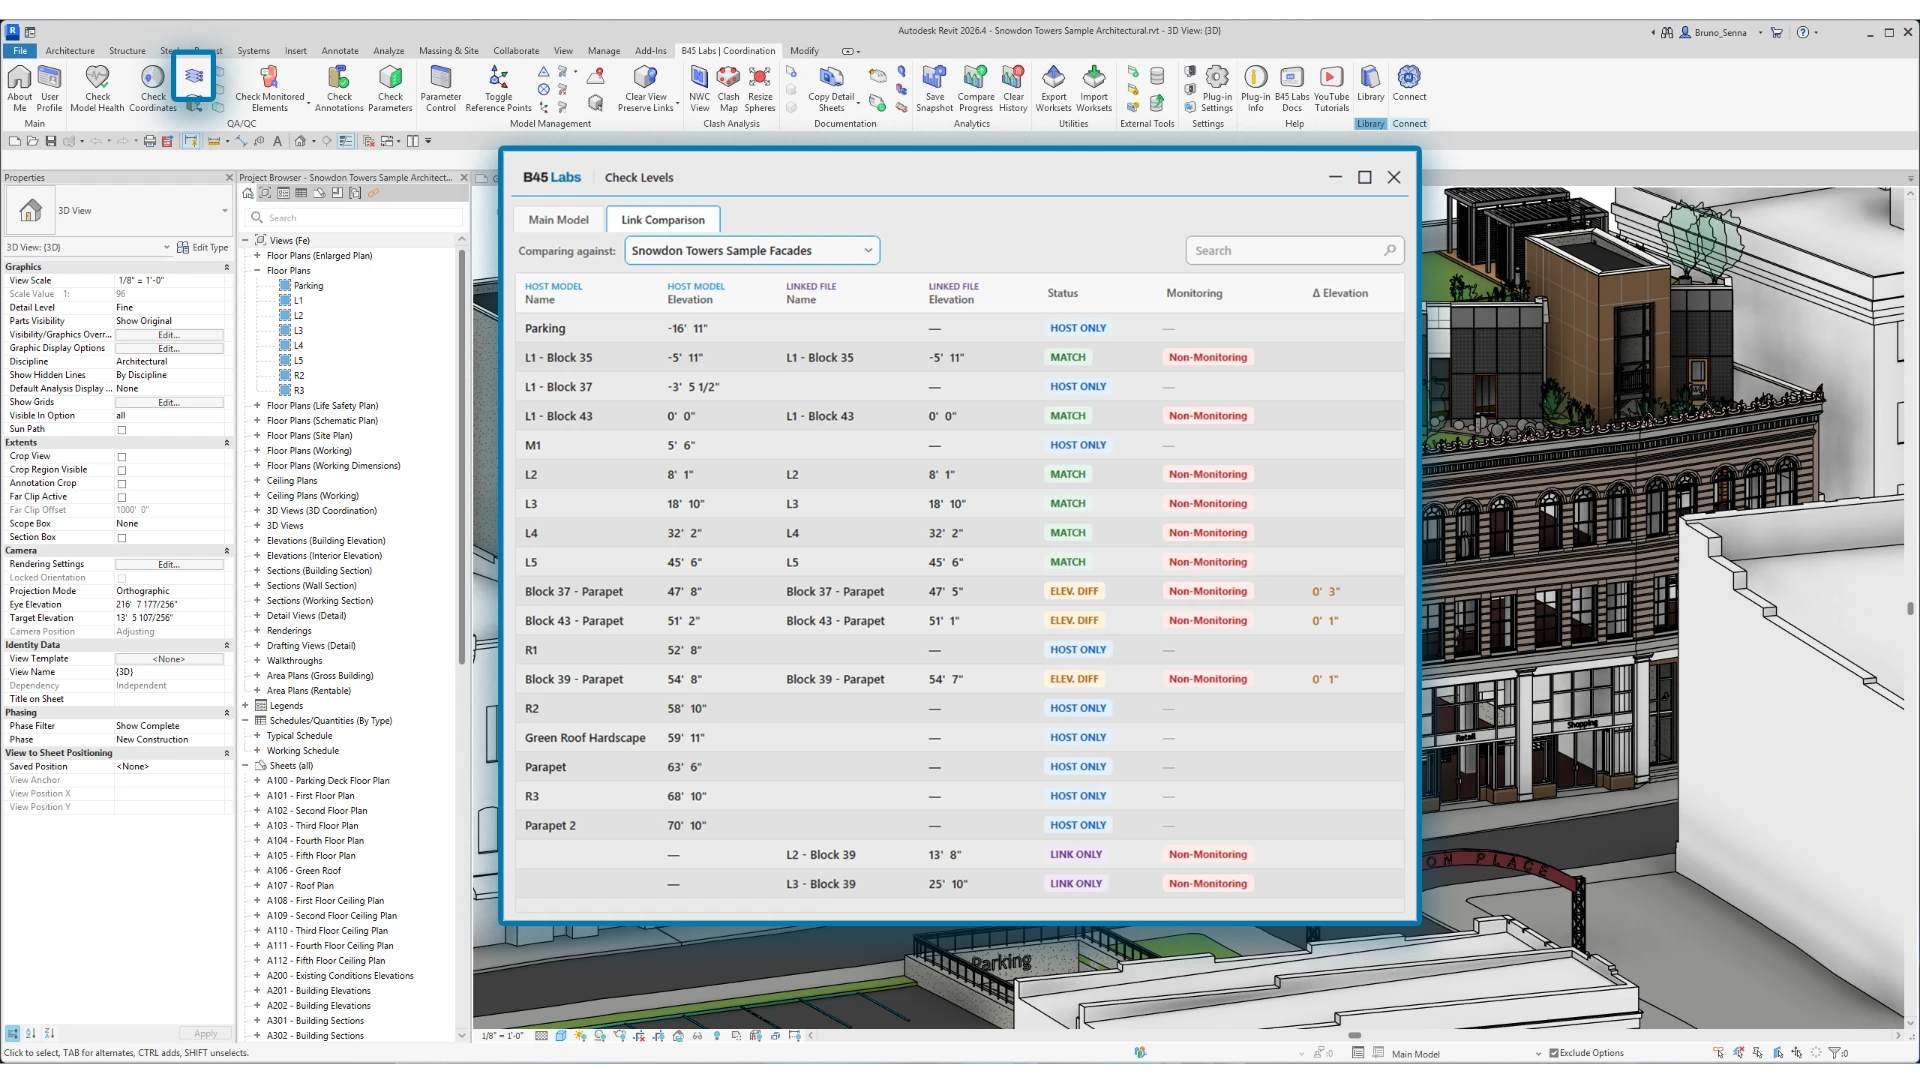Screen dimensions: 1920x1083
Task: Run Check Model Health tool
Action: (97, 88)
